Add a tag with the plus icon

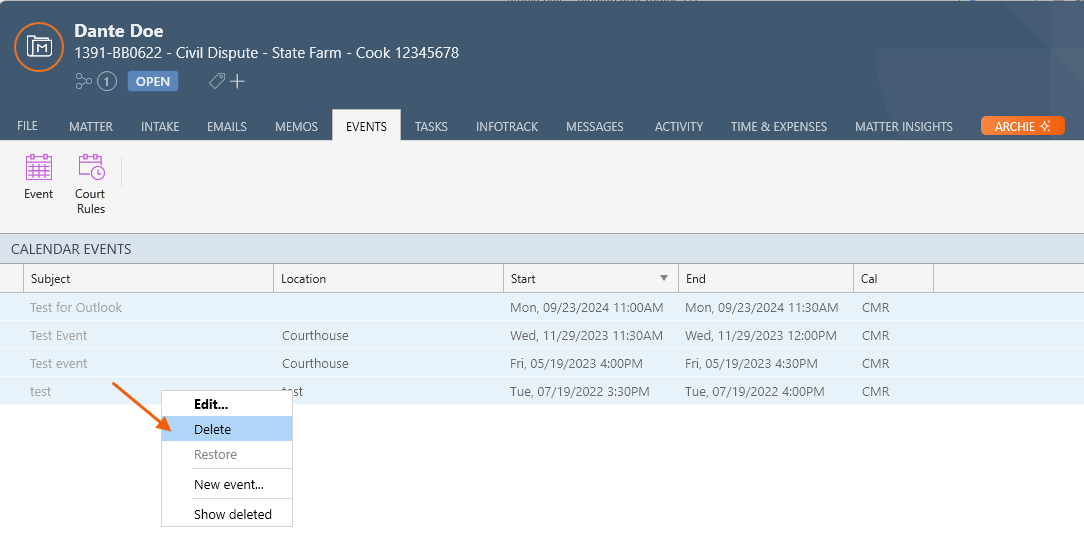[237, 82]
